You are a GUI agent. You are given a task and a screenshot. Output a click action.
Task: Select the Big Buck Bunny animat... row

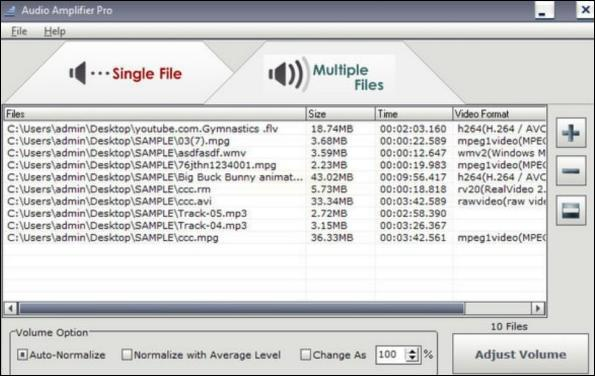(275, 177)
